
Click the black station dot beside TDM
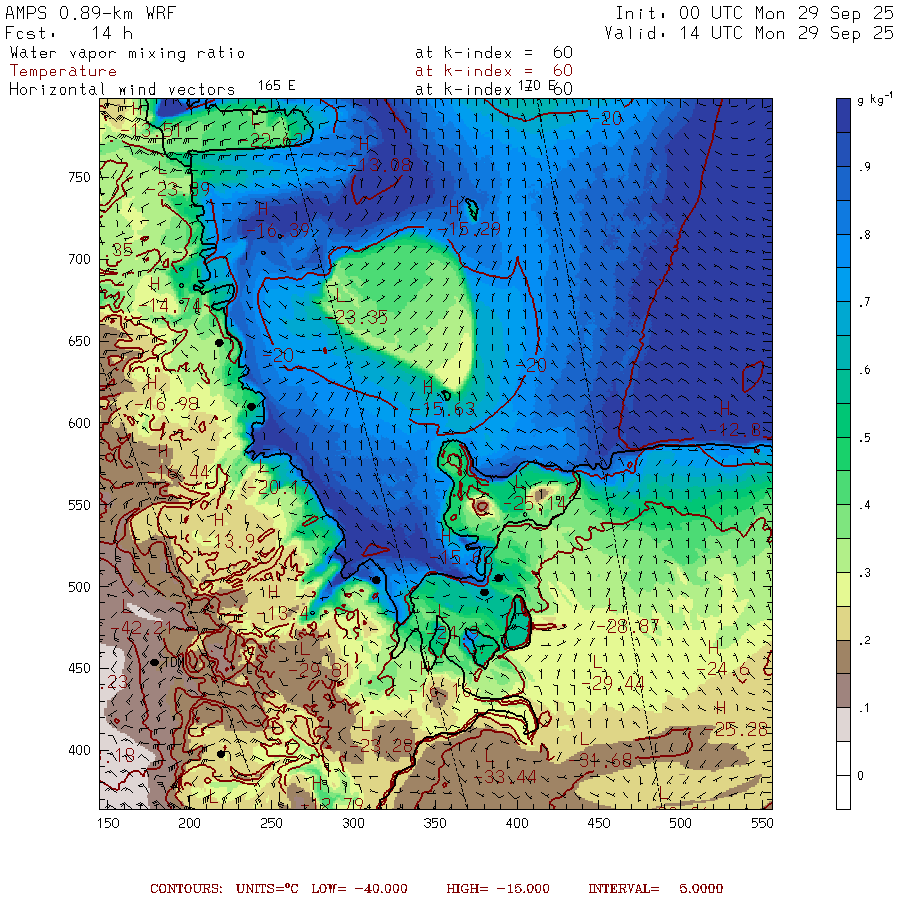(154, 662)
